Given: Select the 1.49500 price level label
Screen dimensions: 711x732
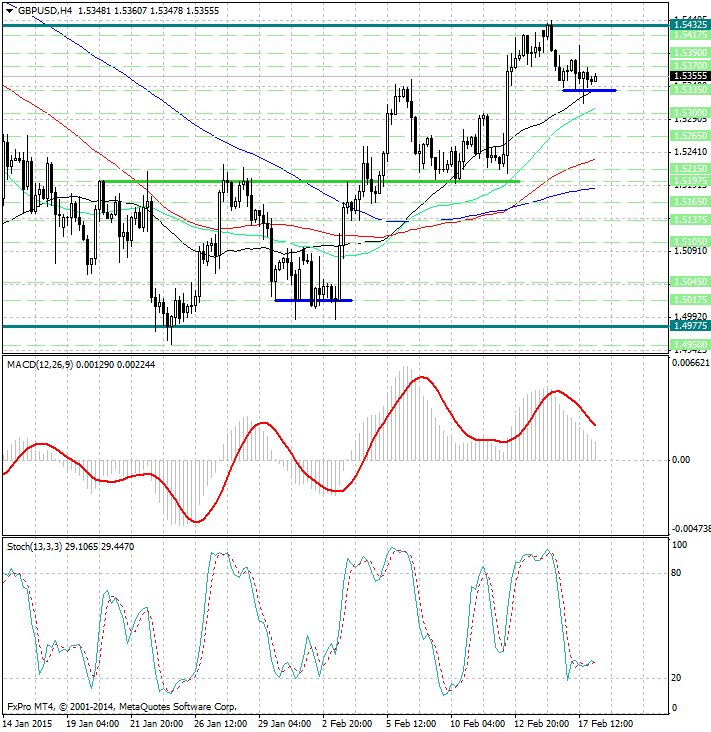Looking at the screenshot, I should coord(690,345).
